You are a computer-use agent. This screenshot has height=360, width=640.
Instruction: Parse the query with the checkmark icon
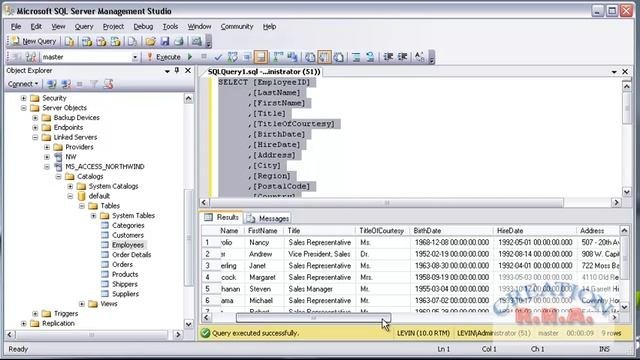(x=218, y=57)
